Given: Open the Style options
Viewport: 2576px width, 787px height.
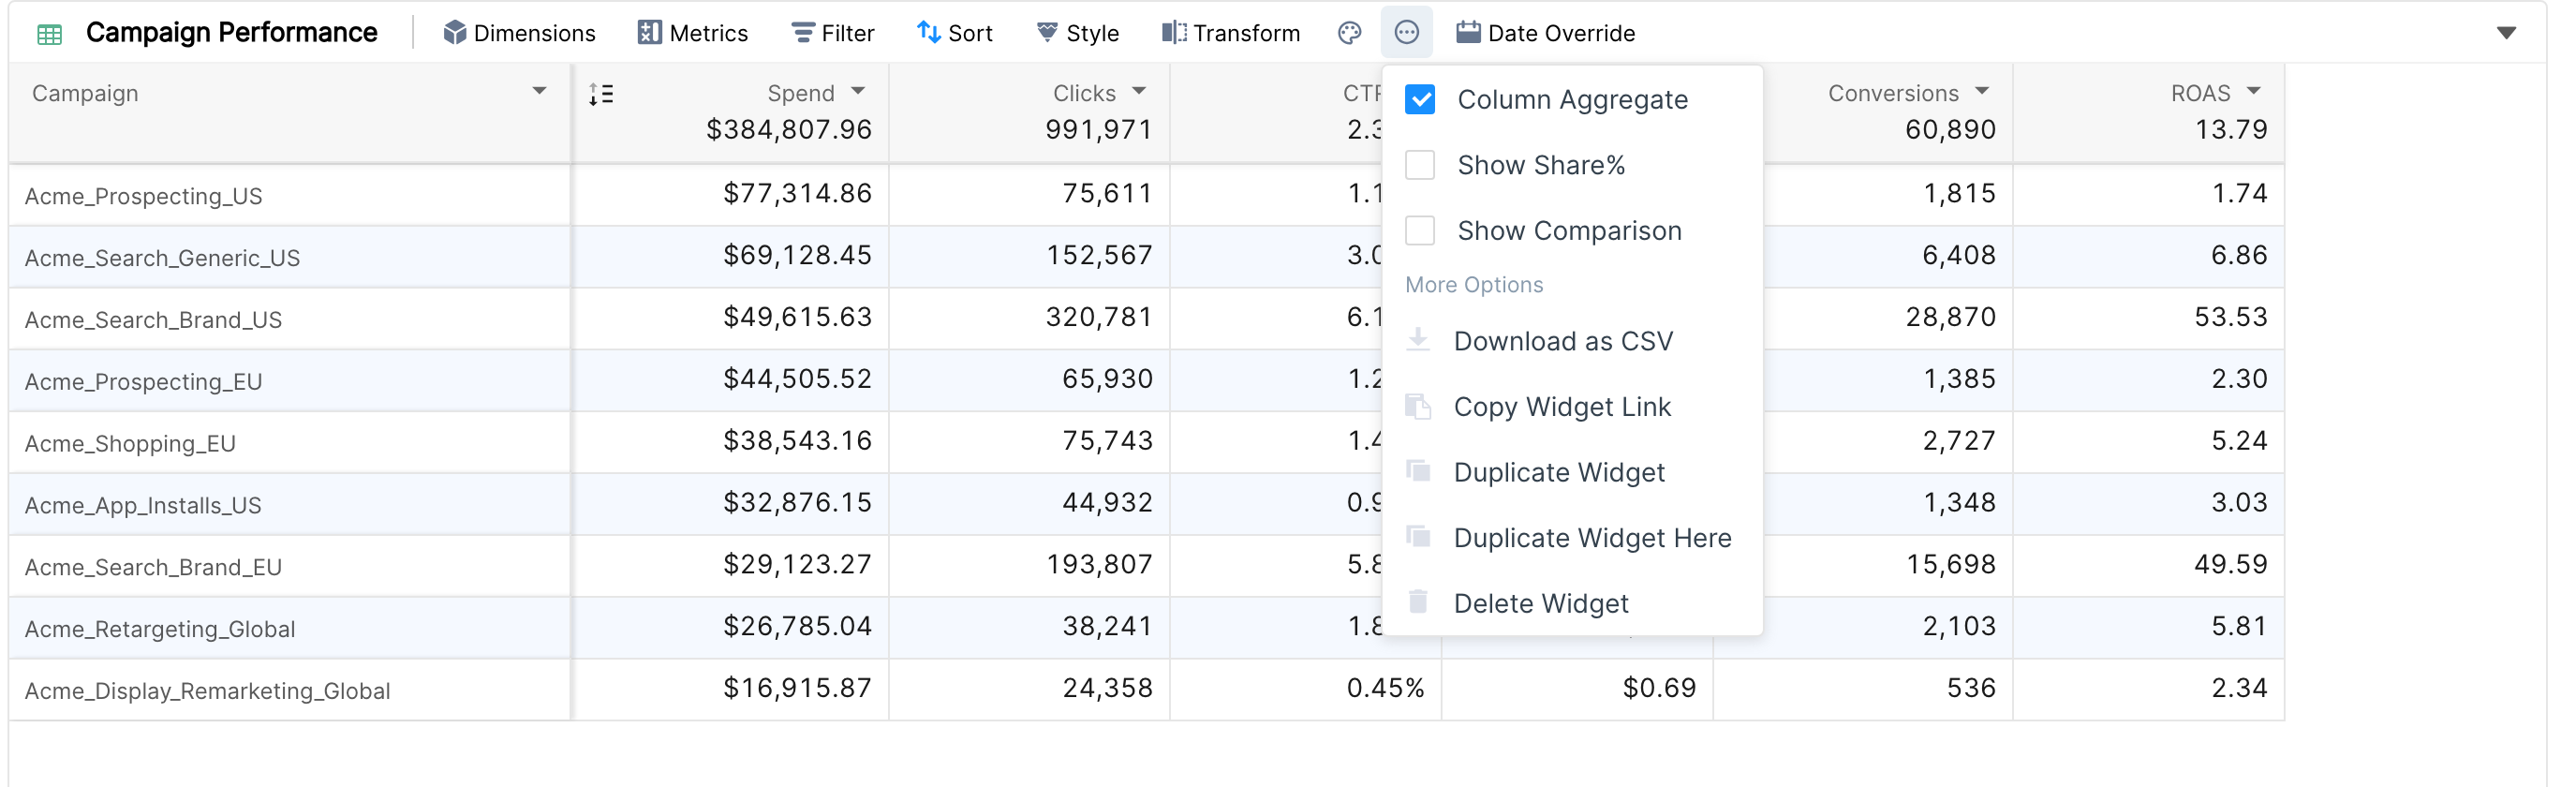Looking at the screenshot, I should tap(1077, 33).
